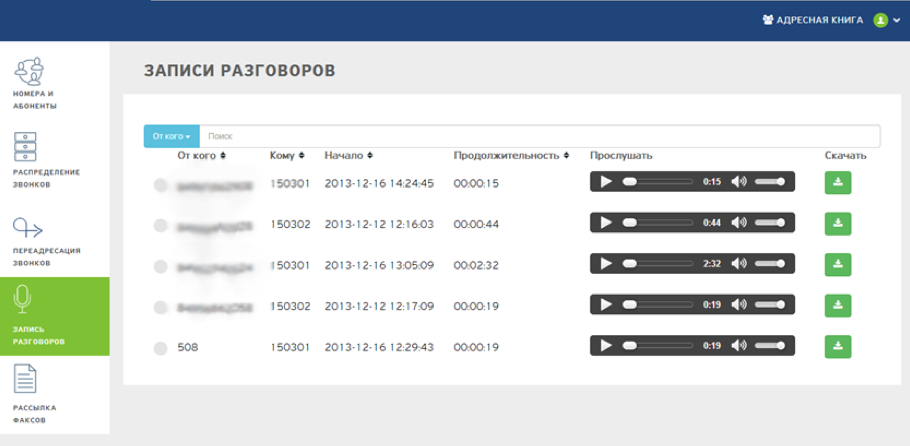Open Рассылка факсов document icon
The image size is (910, 446).
click(25, 379)
